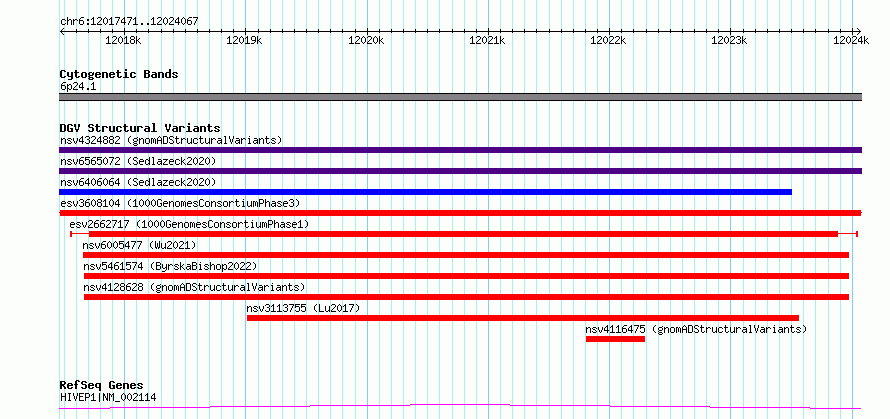Click the right arrow of the ruler
The image size is (890, 419).
tap(859, 31)
